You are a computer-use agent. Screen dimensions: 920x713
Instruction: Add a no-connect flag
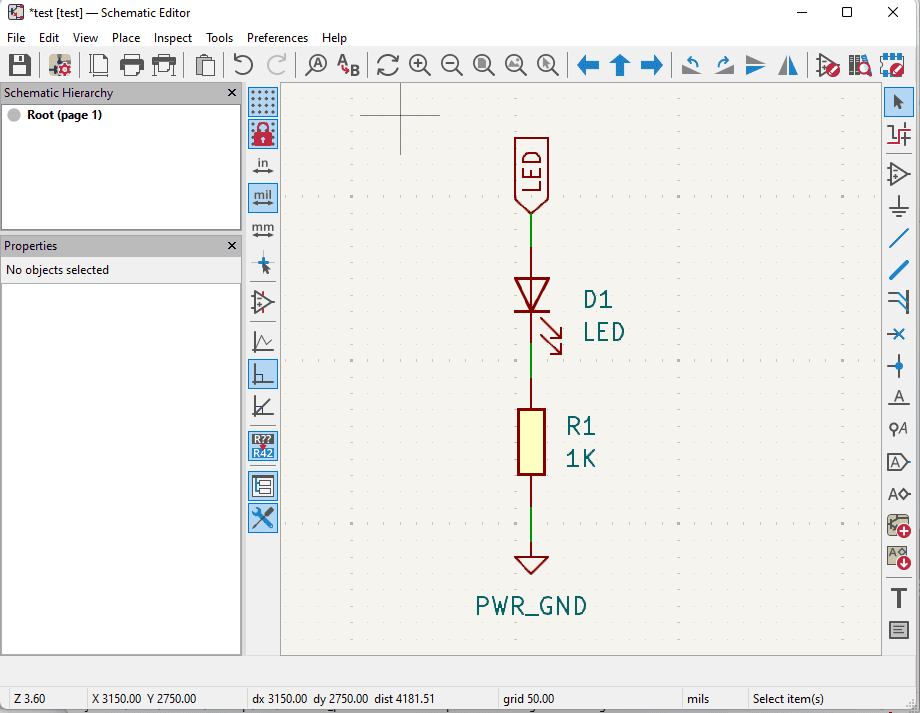[x=899, y=334]
